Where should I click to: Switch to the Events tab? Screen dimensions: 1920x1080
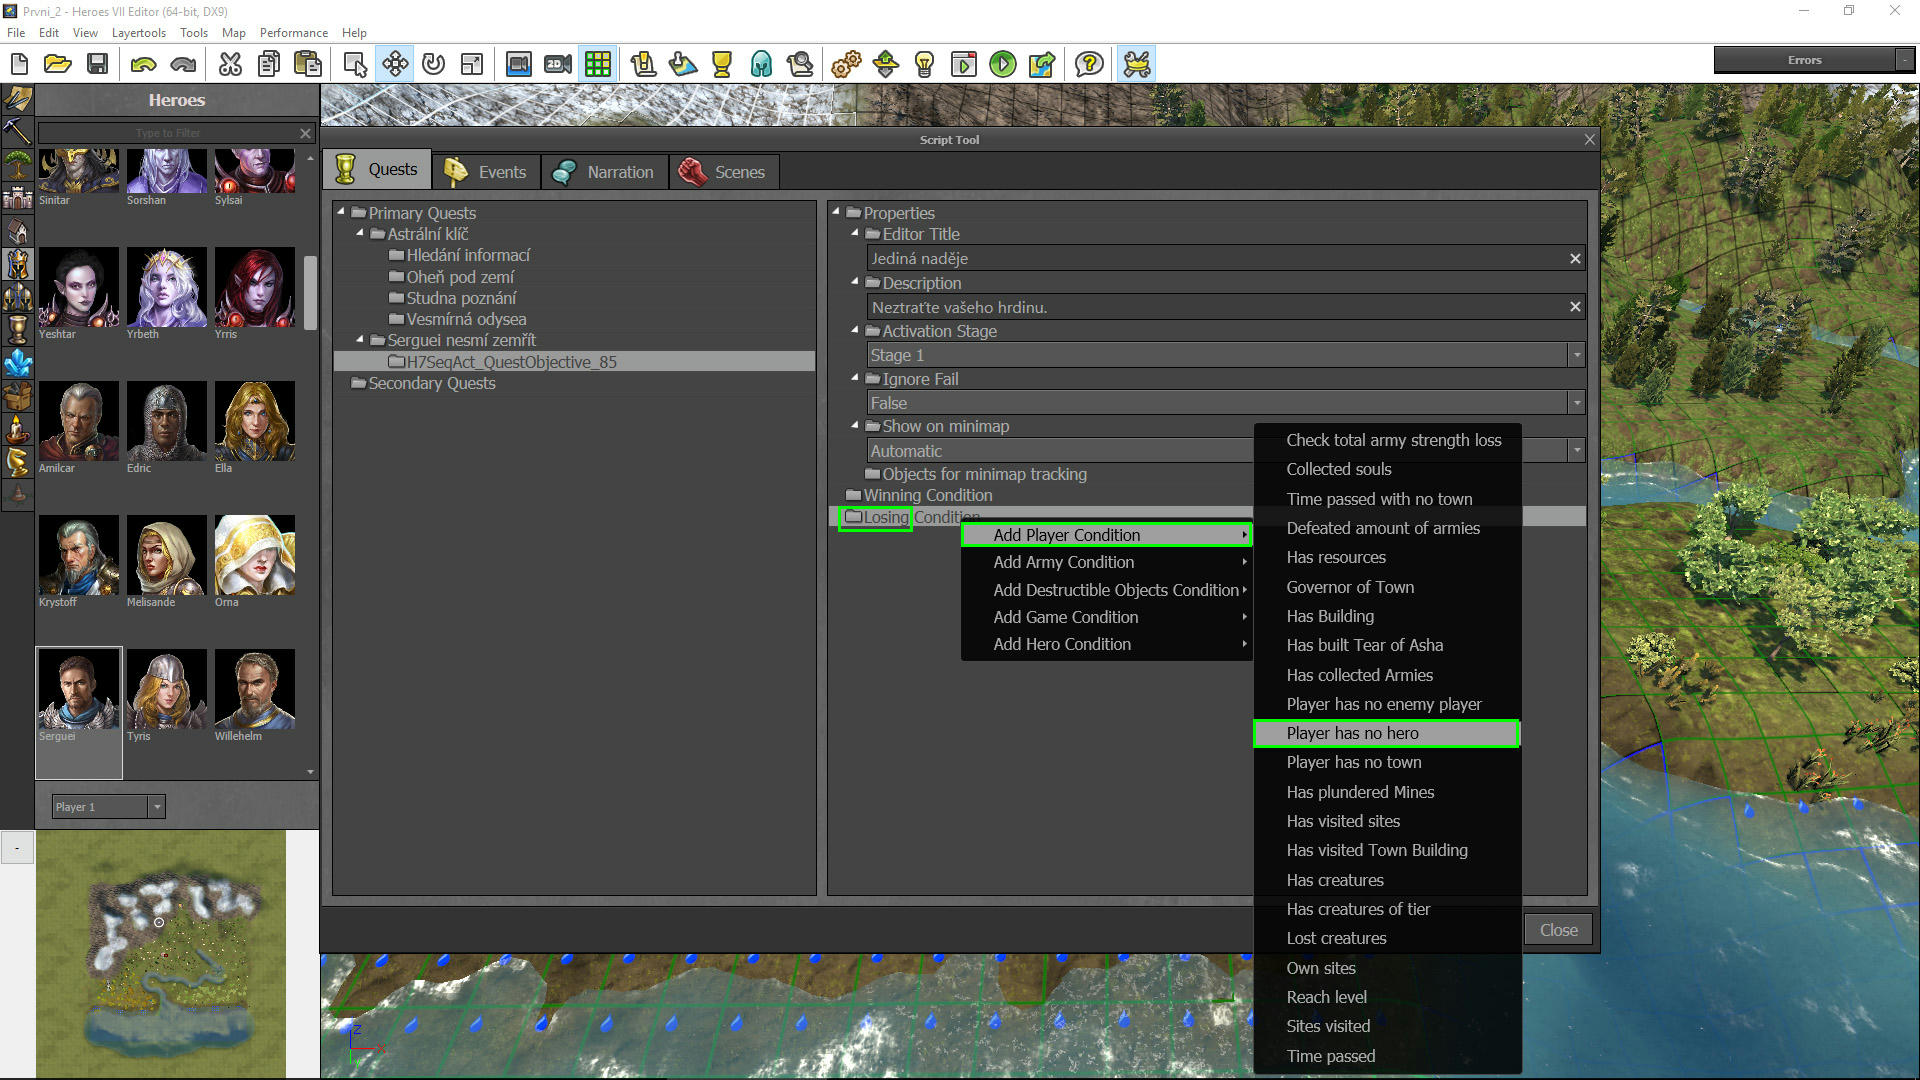(486, 172)
